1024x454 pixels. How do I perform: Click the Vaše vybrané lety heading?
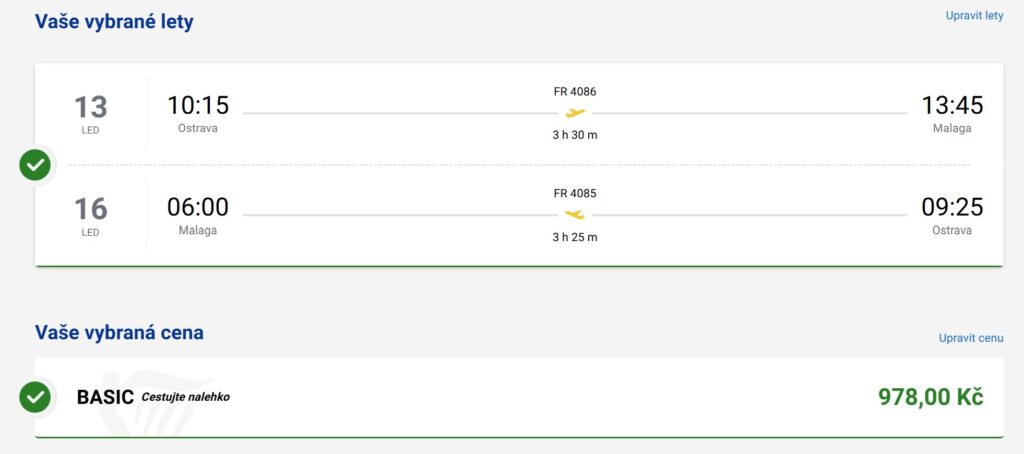114,21
